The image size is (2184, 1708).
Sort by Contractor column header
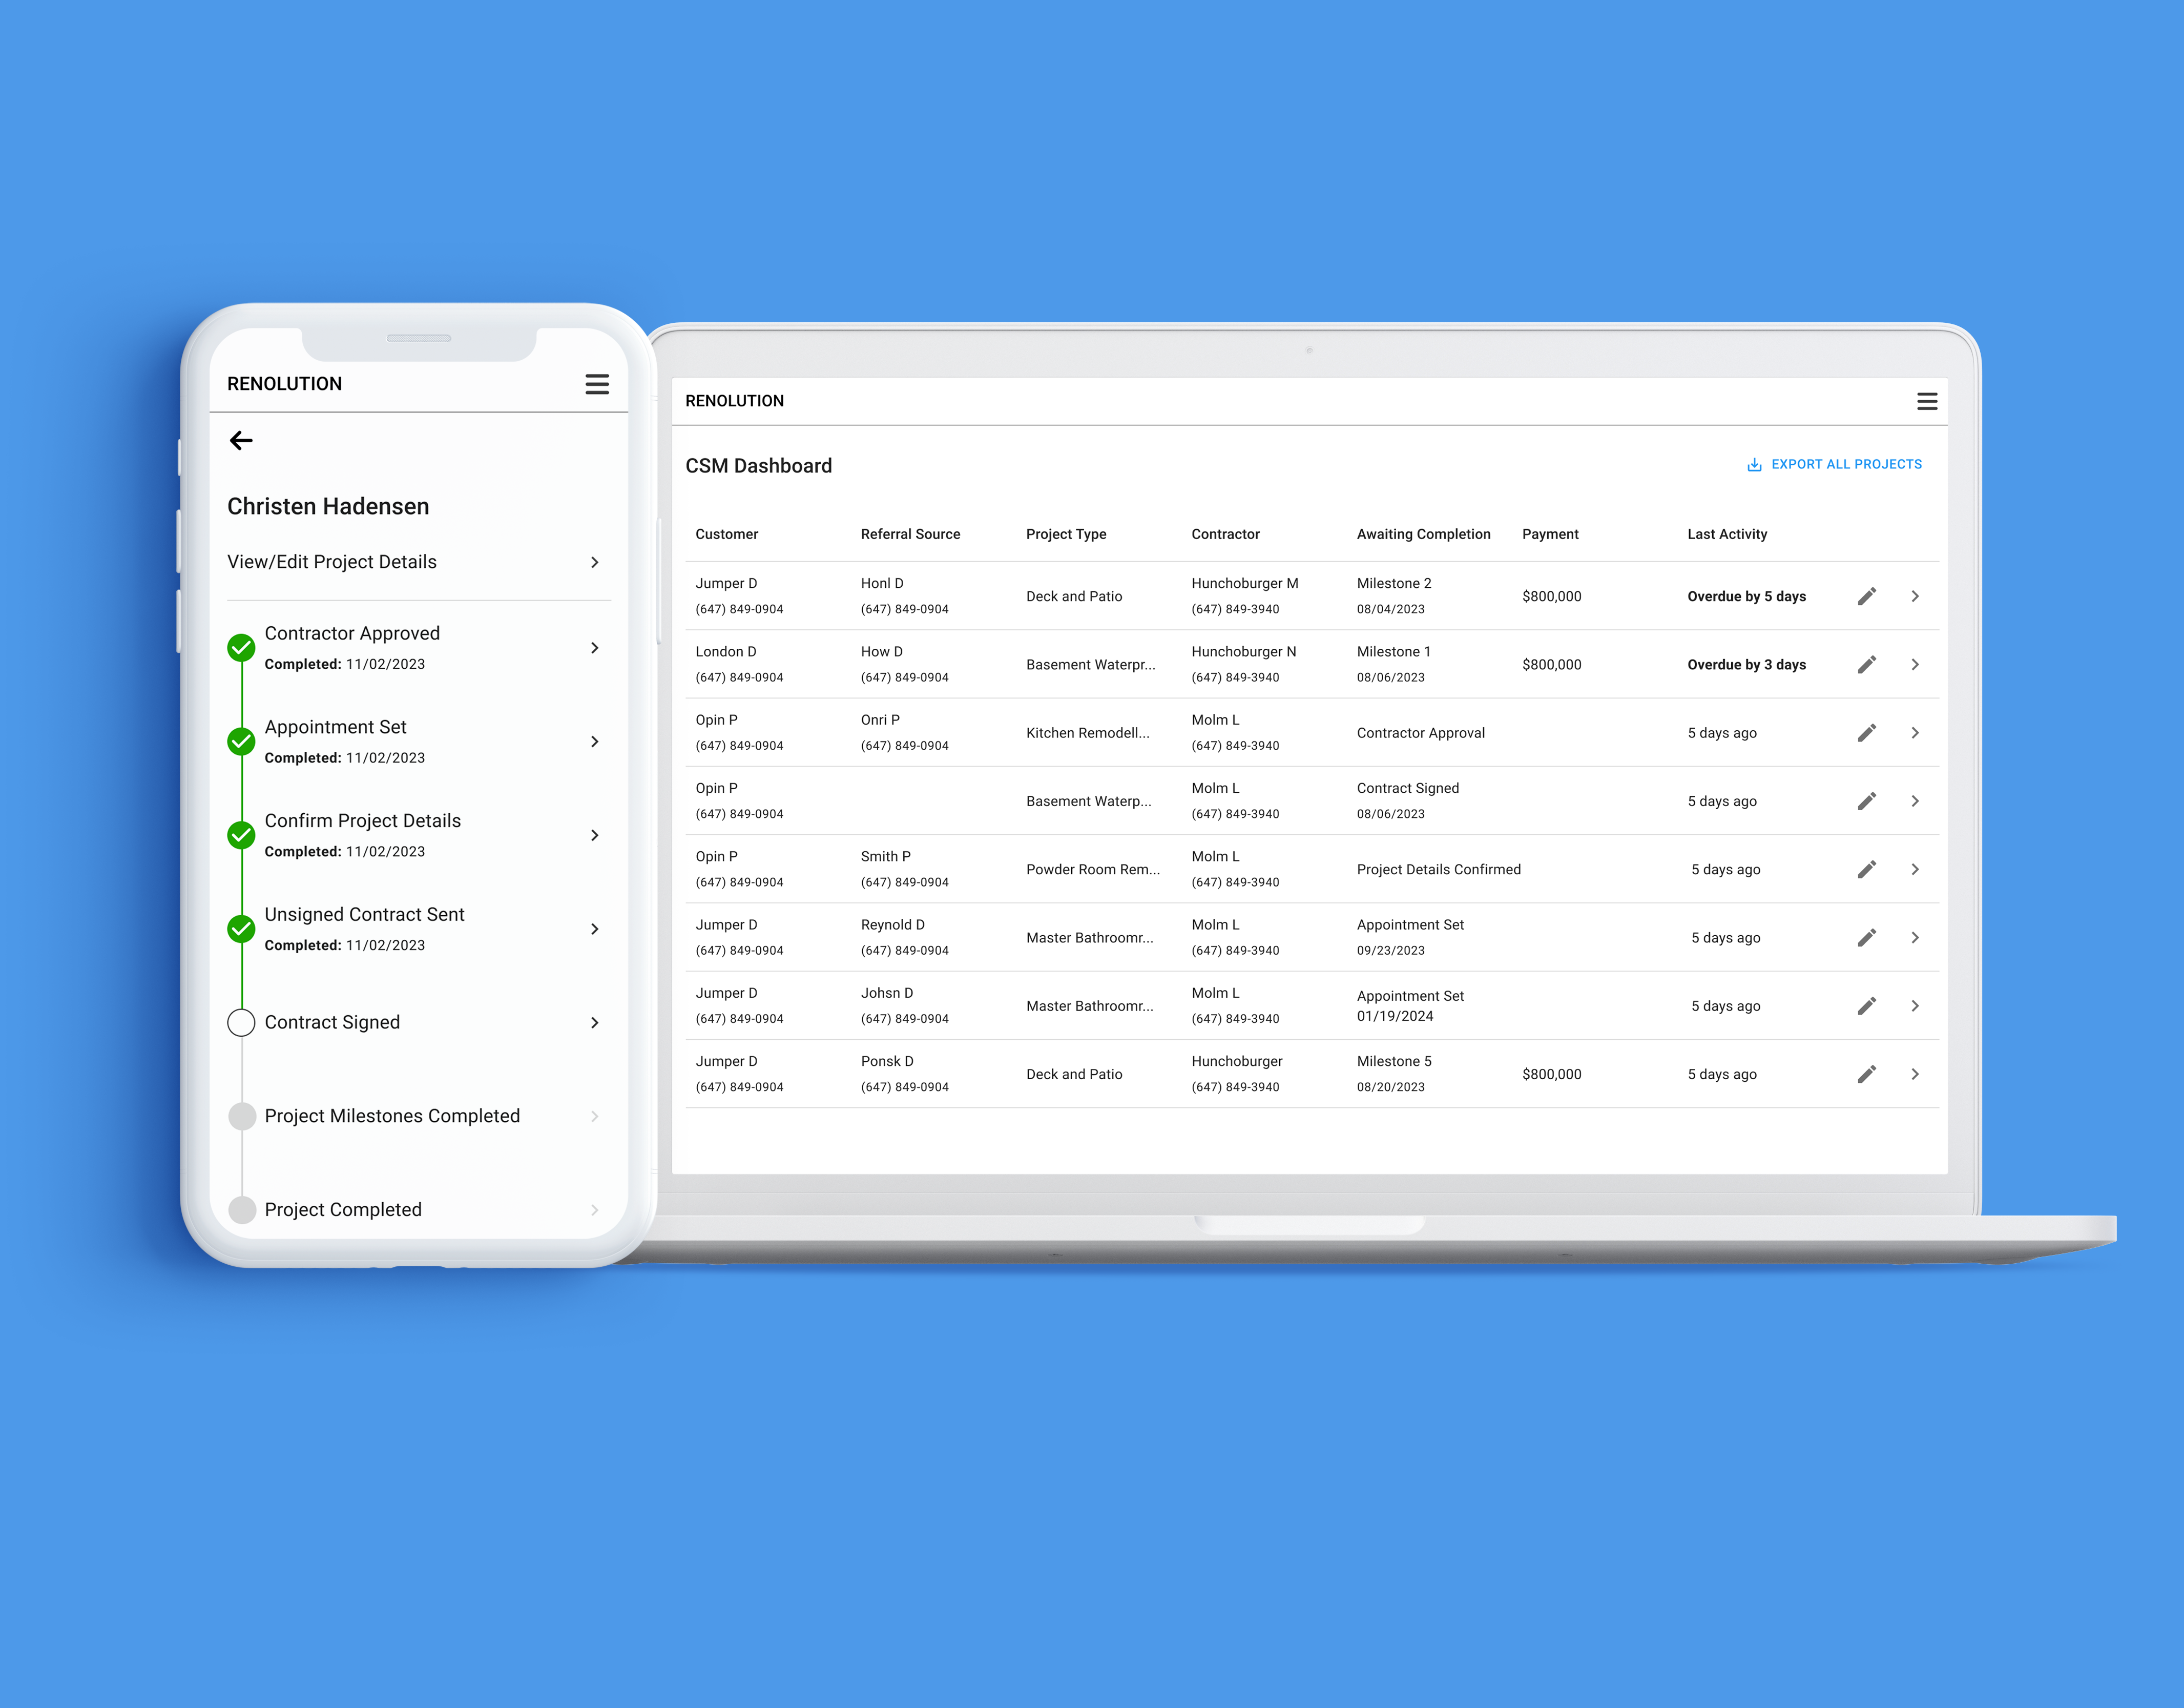tap(1225, 534)
